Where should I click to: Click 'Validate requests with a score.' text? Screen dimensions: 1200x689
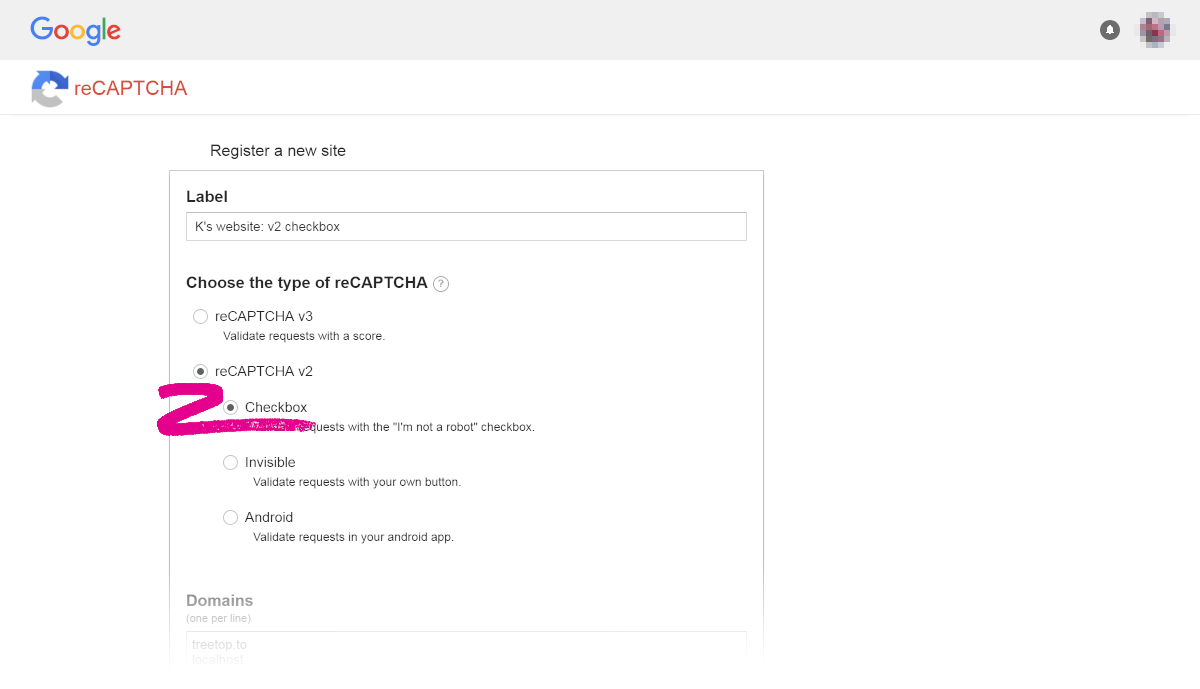(x=304, y=336)
